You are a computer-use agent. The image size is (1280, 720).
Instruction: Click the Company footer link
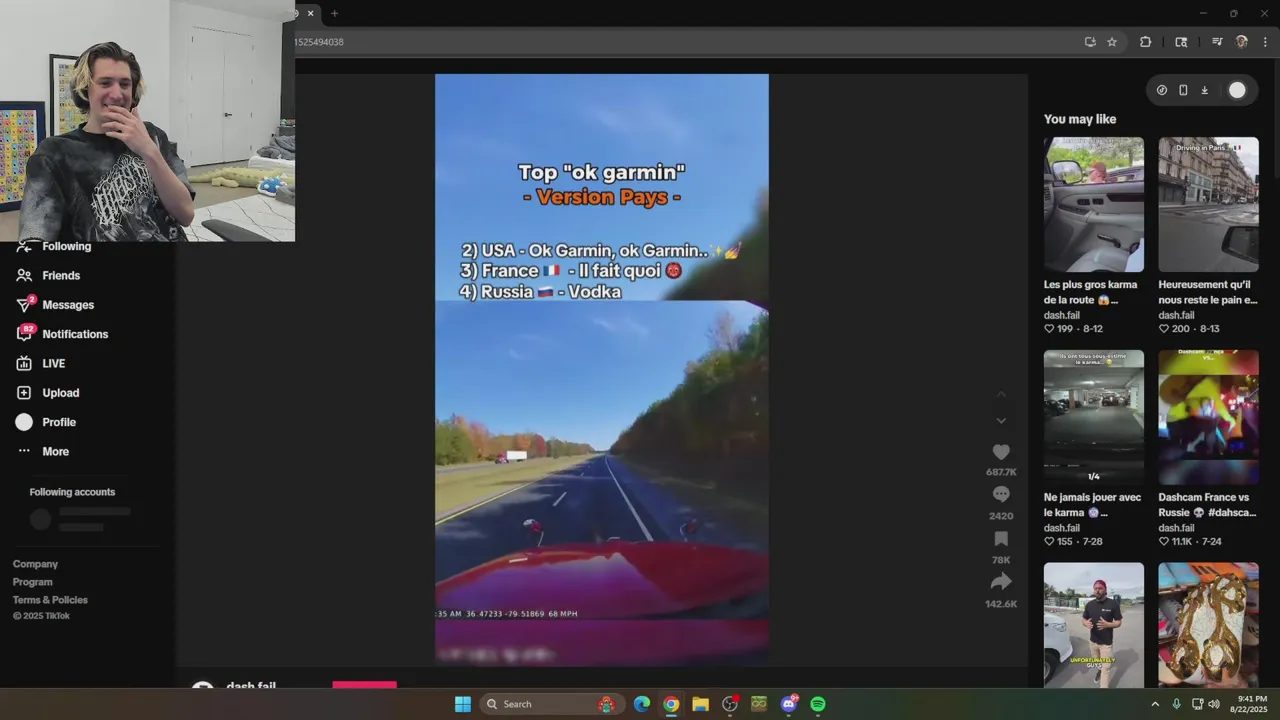(x=35, y=564)
